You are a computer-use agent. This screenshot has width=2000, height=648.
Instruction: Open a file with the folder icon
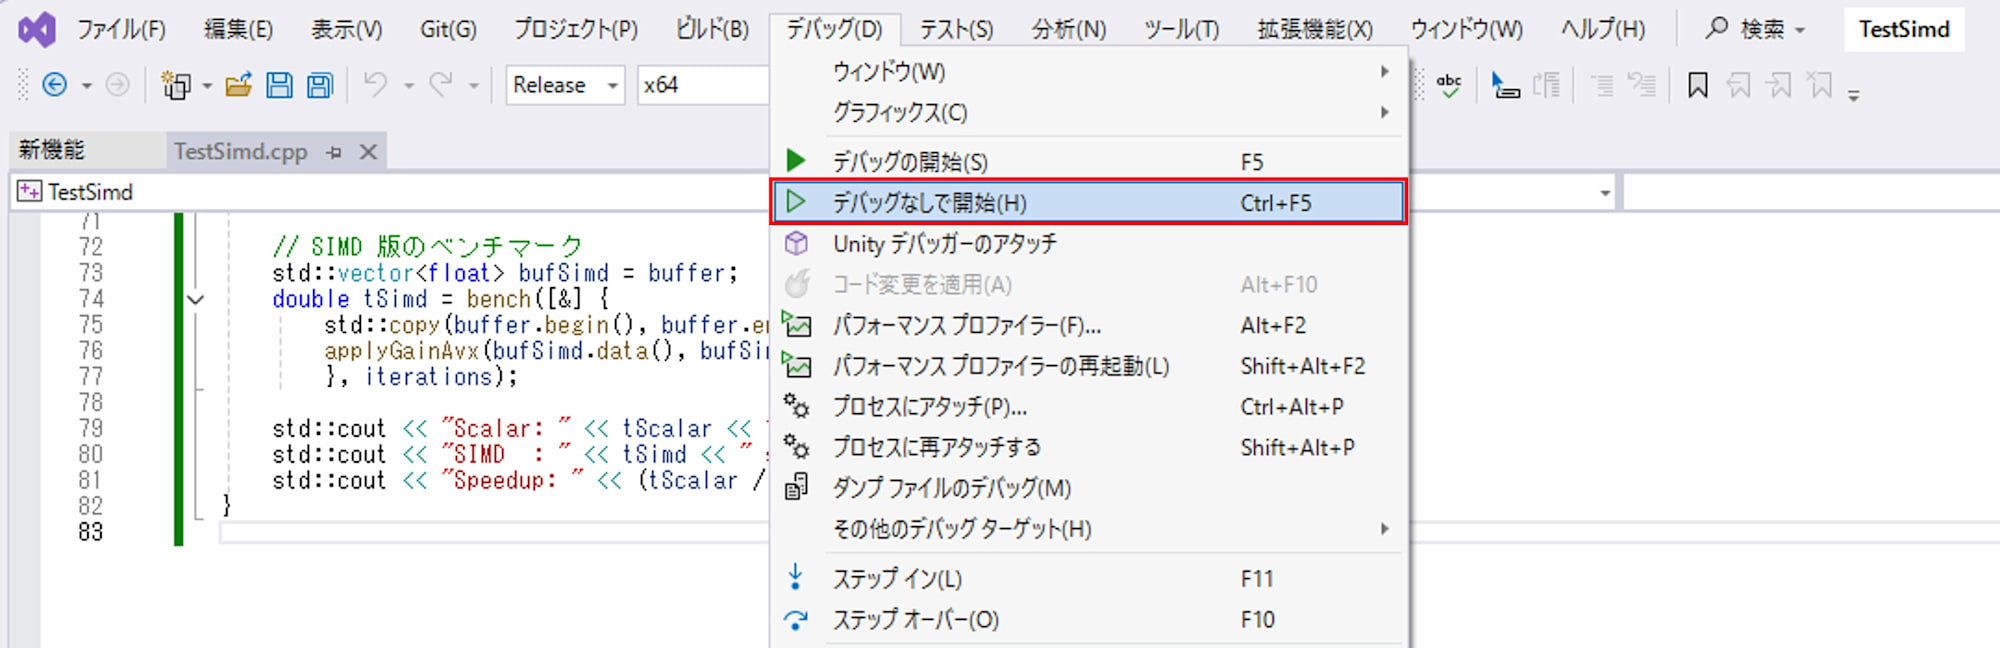coord(238,85)
